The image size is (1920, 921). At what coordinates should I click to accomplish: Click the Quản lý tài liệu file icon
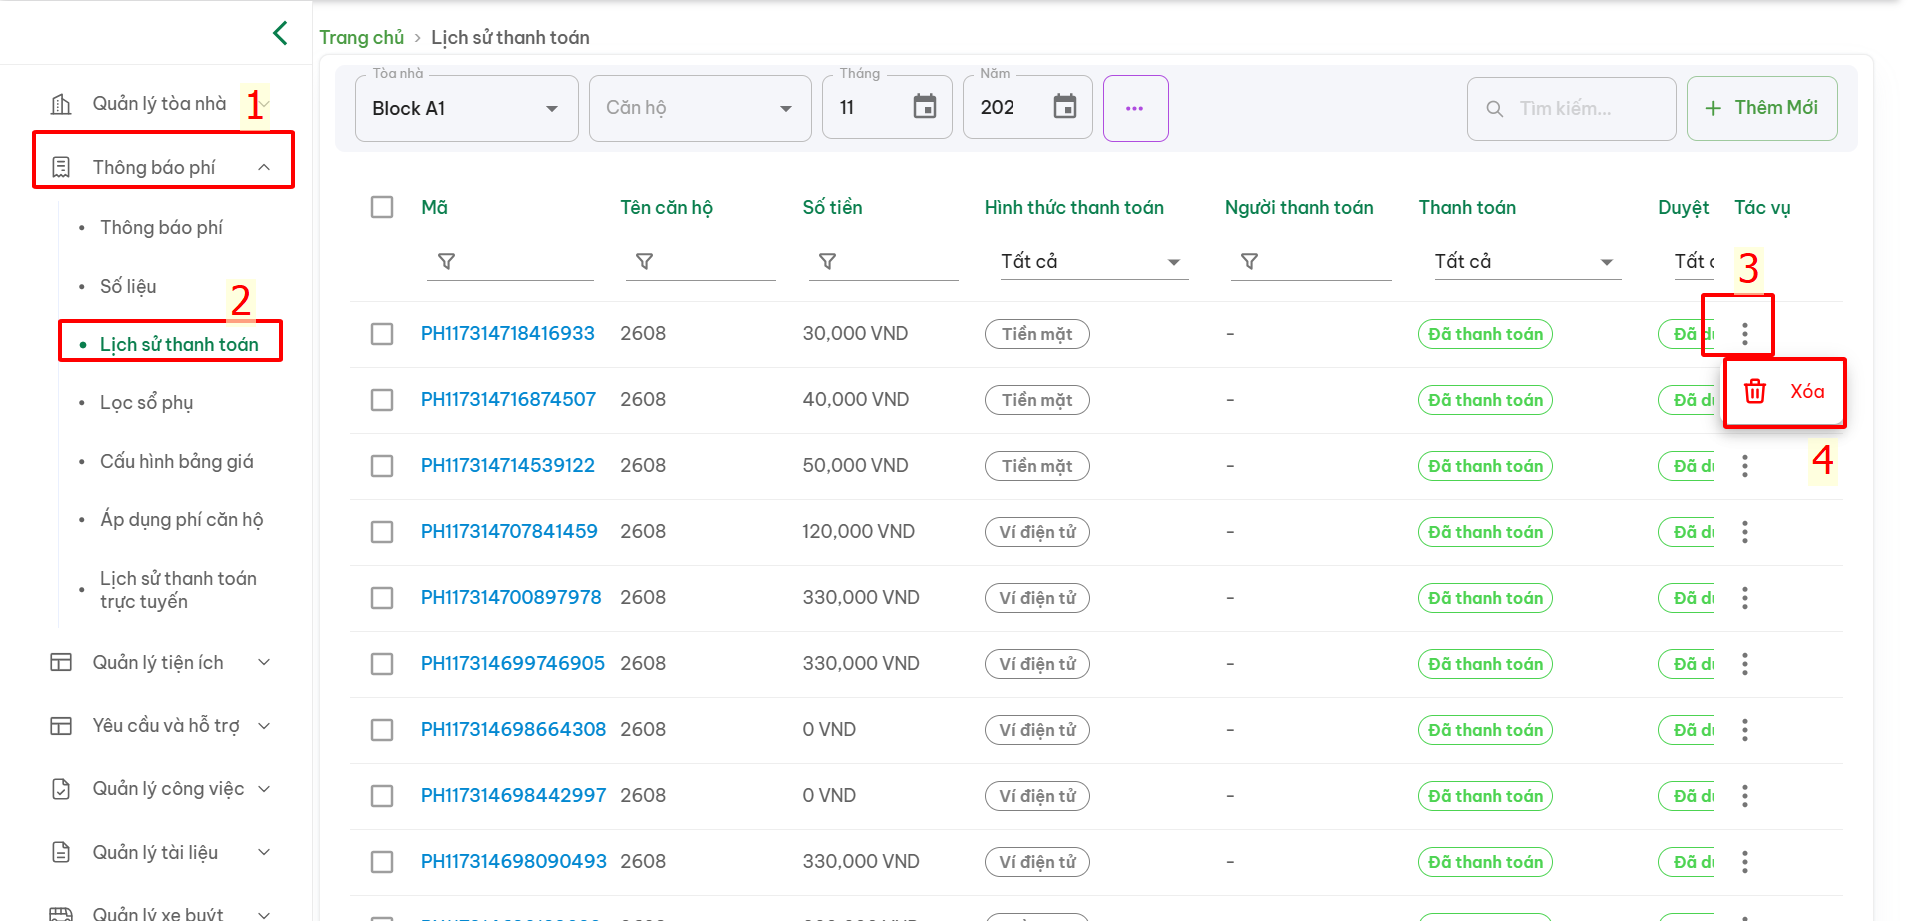pyautogui.click(x=61, y=852)
